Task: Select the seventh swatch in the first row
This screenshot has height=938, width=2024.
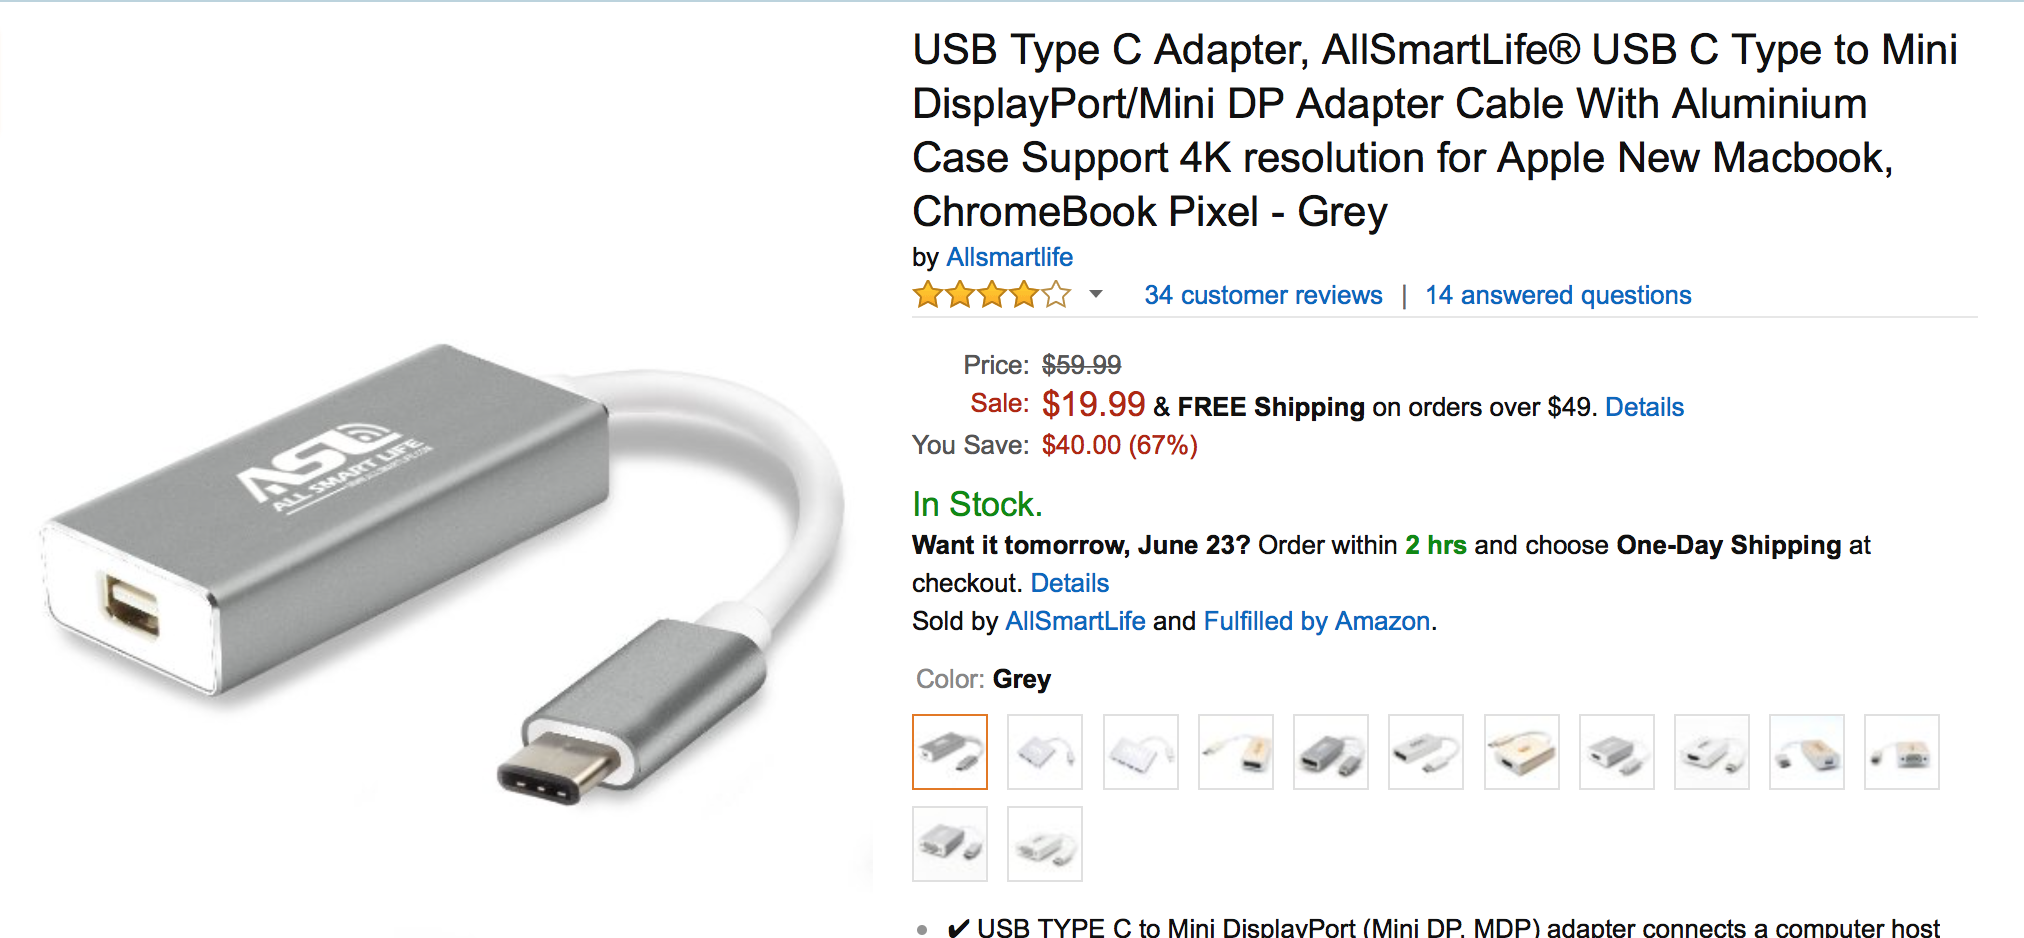Action: point(1521,752)
